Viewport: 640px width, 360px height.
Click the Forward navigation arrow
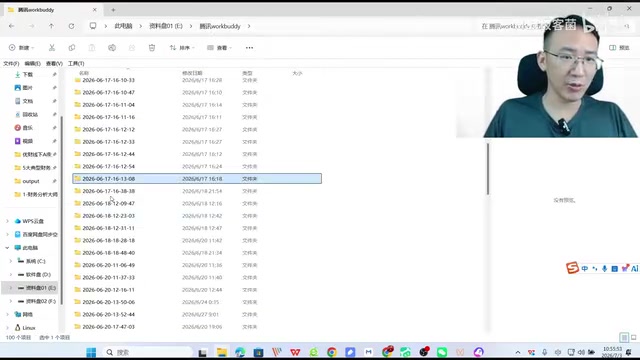[31, 26]
